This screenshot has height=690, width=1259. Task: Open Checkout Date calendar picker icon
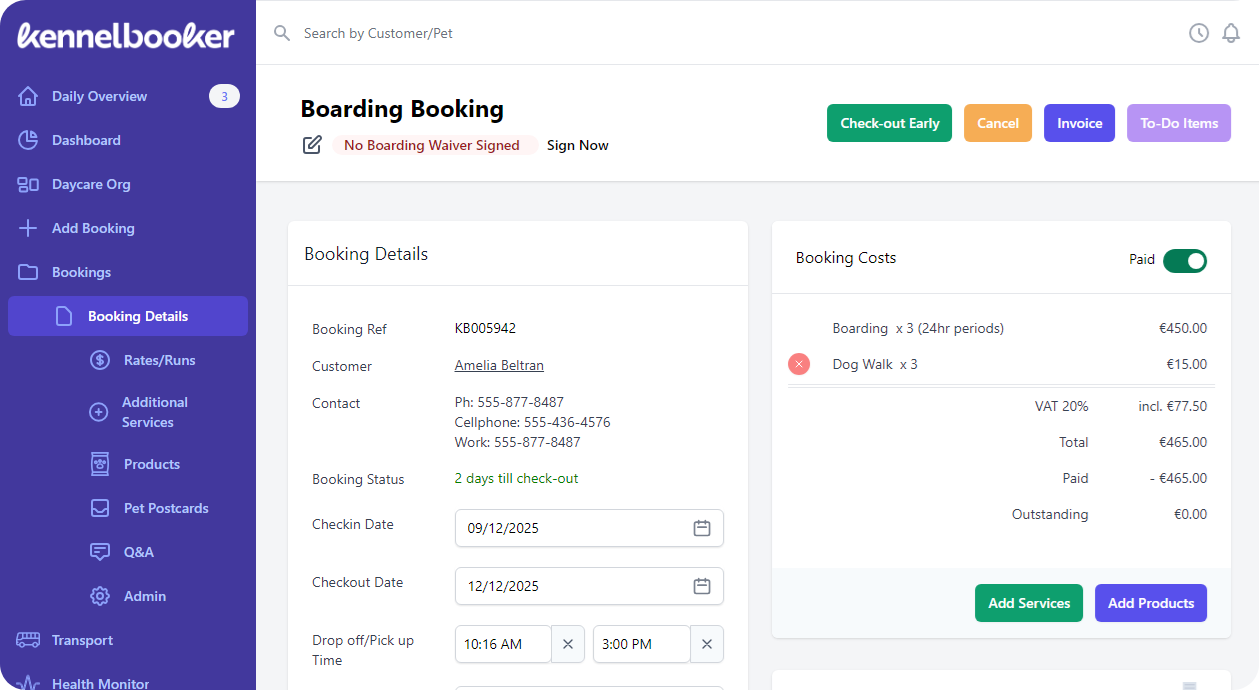(x=702, y=586)
